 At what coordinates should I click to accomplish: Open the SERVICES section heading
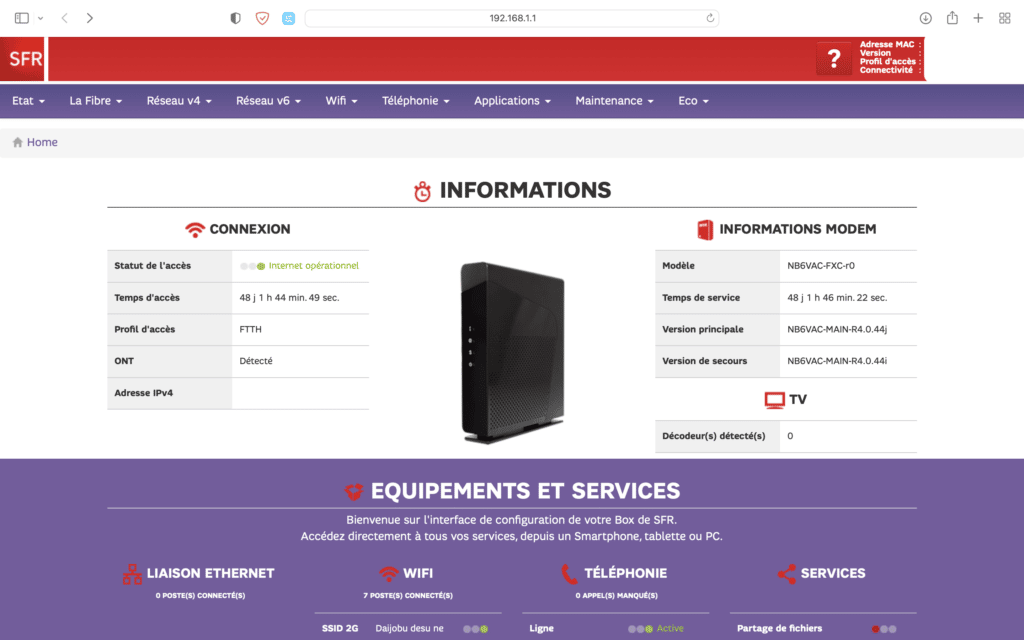(833, 573)
